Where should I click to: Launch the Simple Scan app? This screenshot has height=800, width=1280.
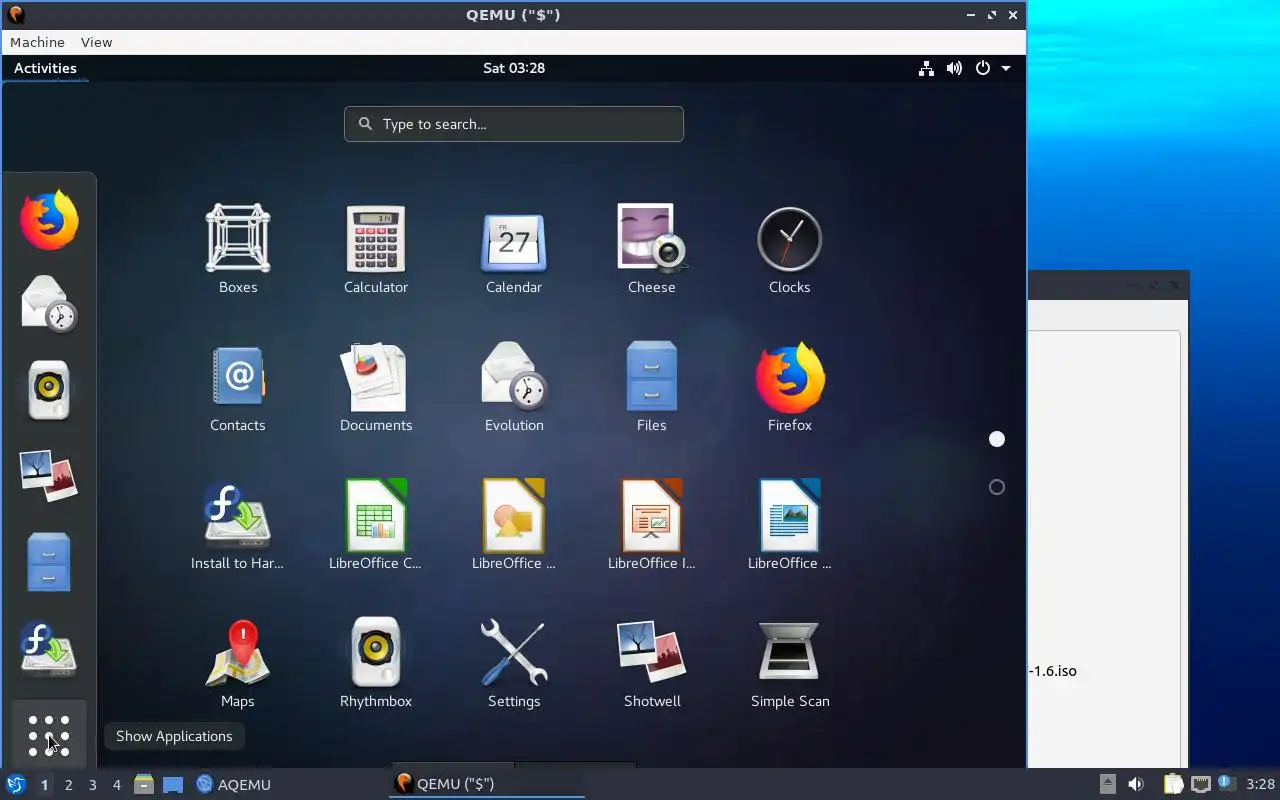[790, 663]
